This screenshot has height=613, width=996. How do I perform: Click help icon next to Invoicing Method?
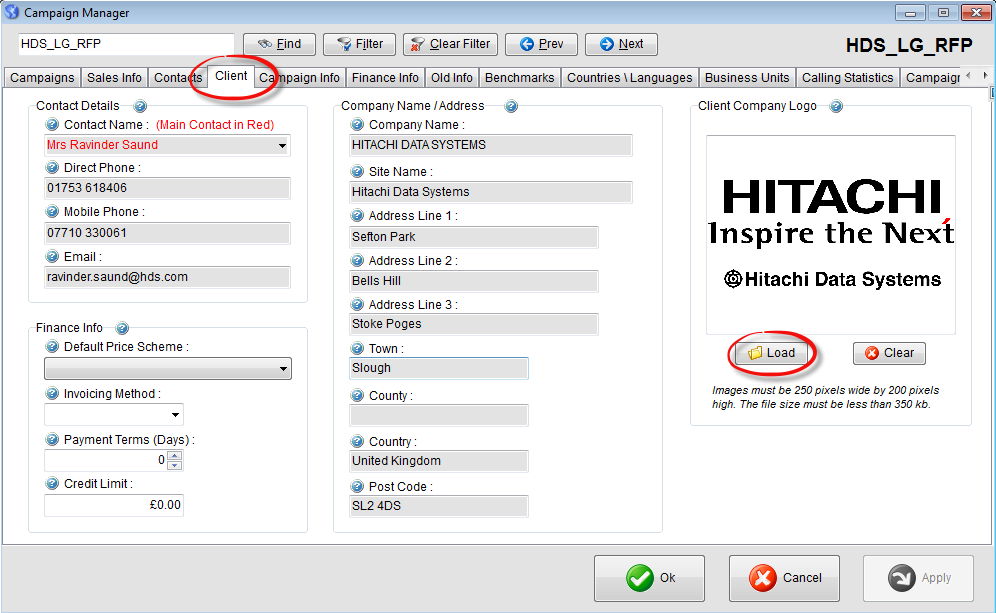52,394
